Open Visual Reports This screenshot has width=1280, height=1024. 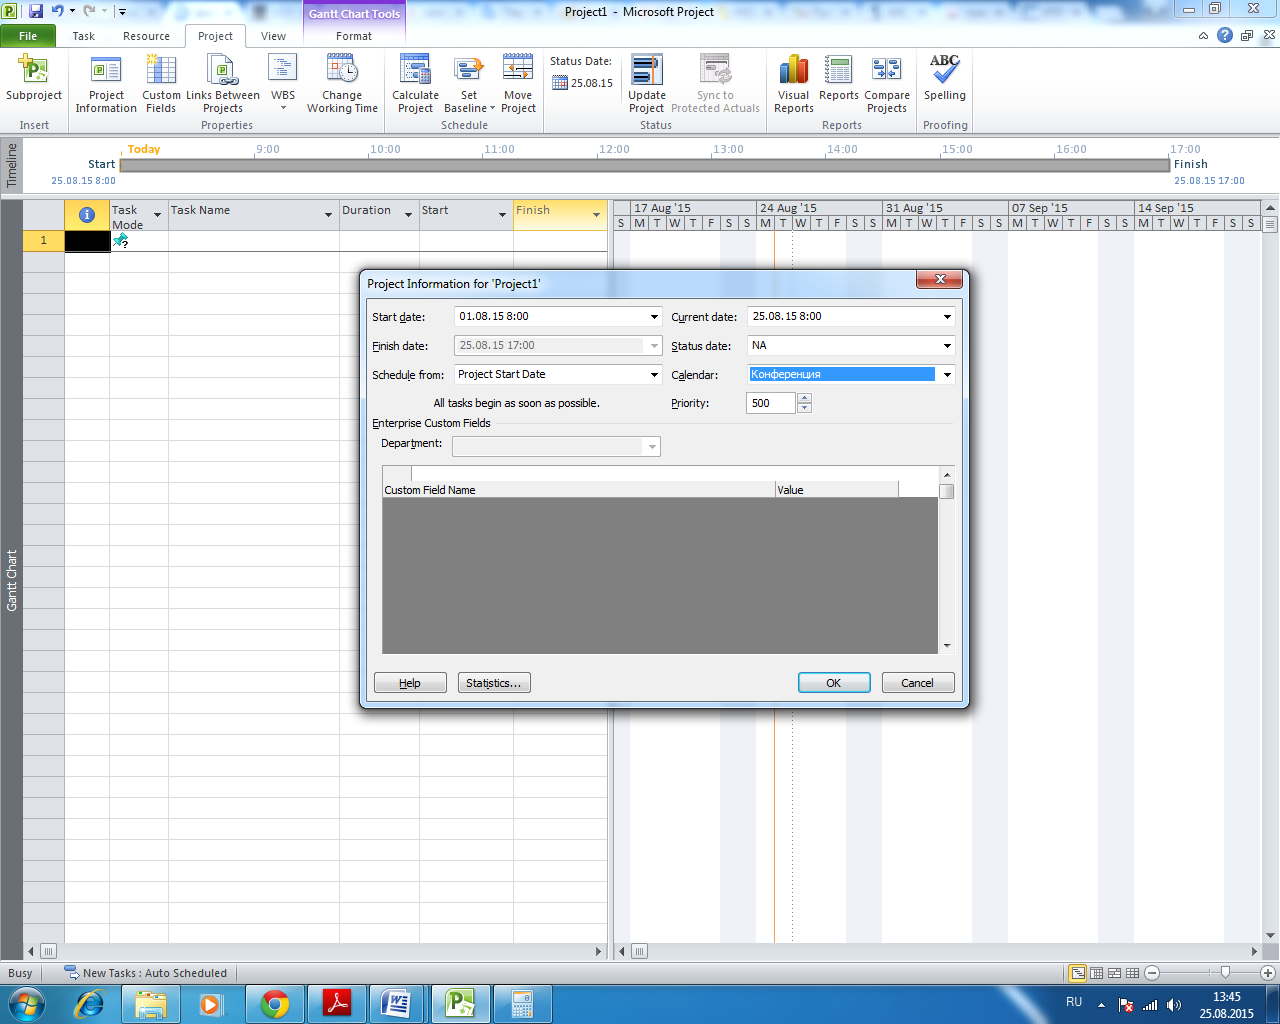(794, 84)
